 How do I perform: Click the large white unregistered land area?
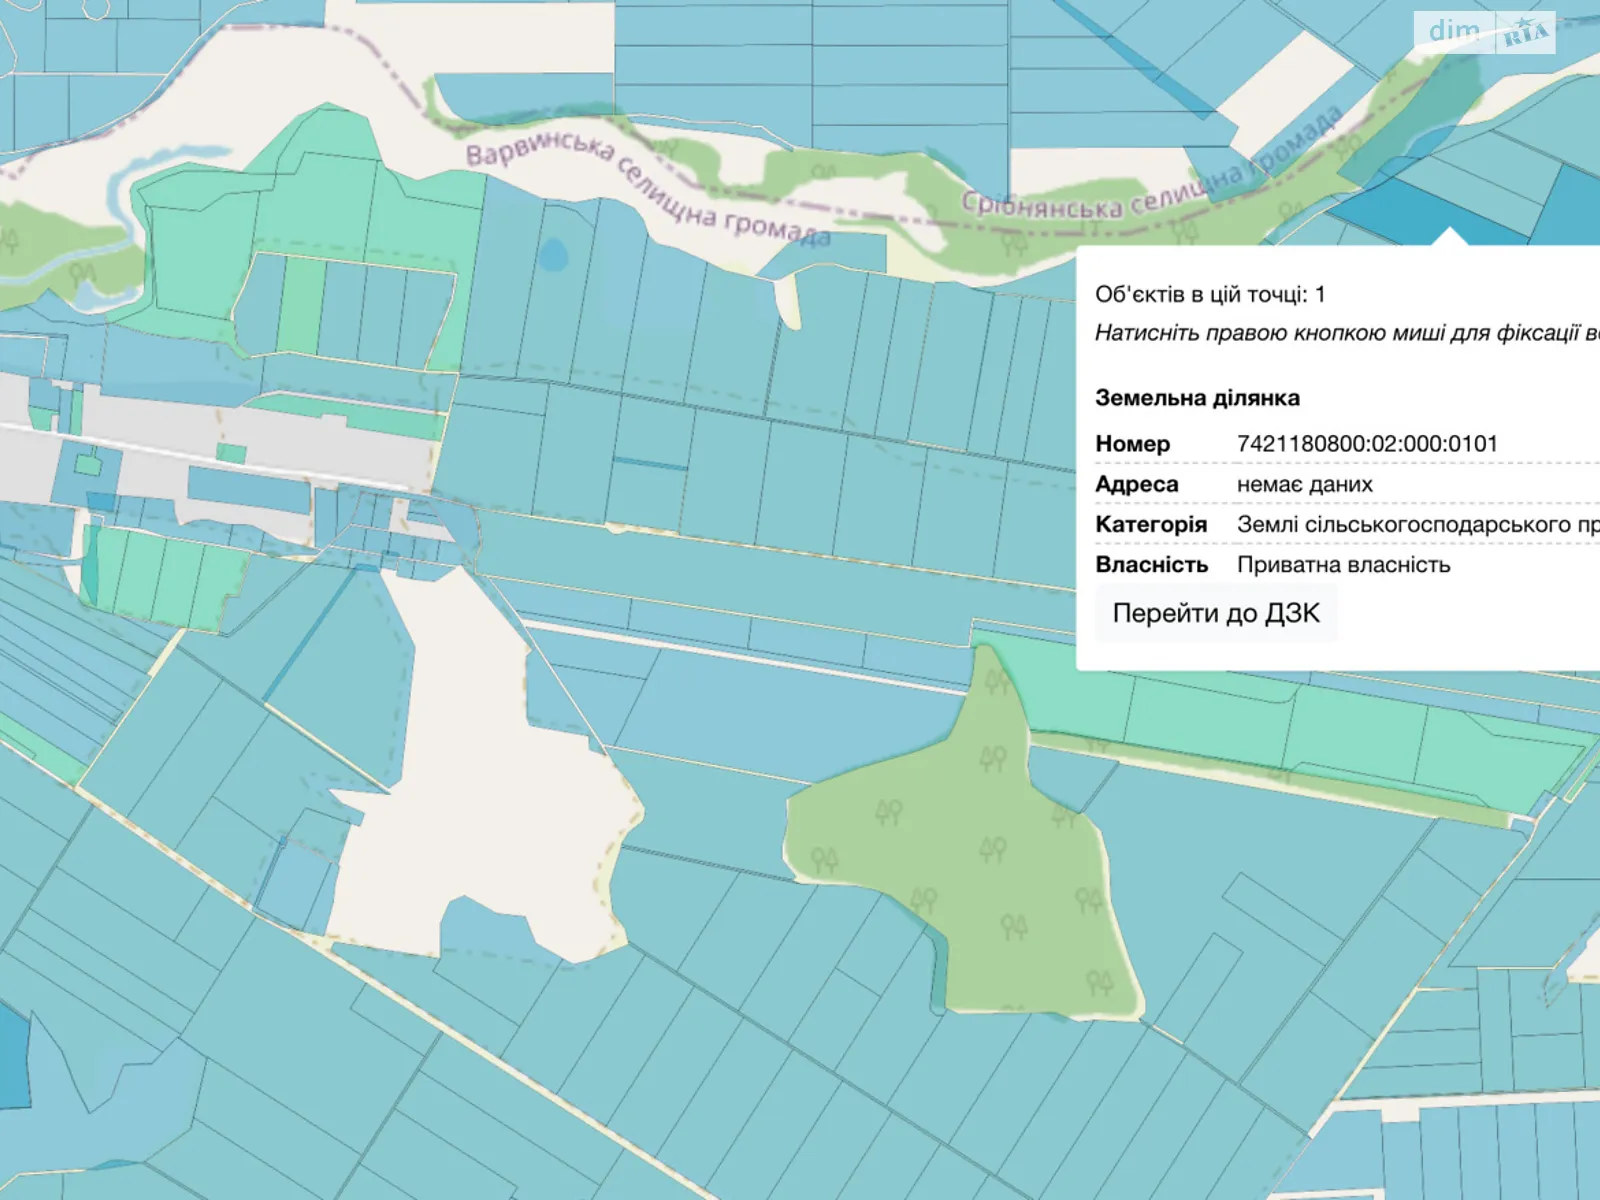click(x=480, y=790)
